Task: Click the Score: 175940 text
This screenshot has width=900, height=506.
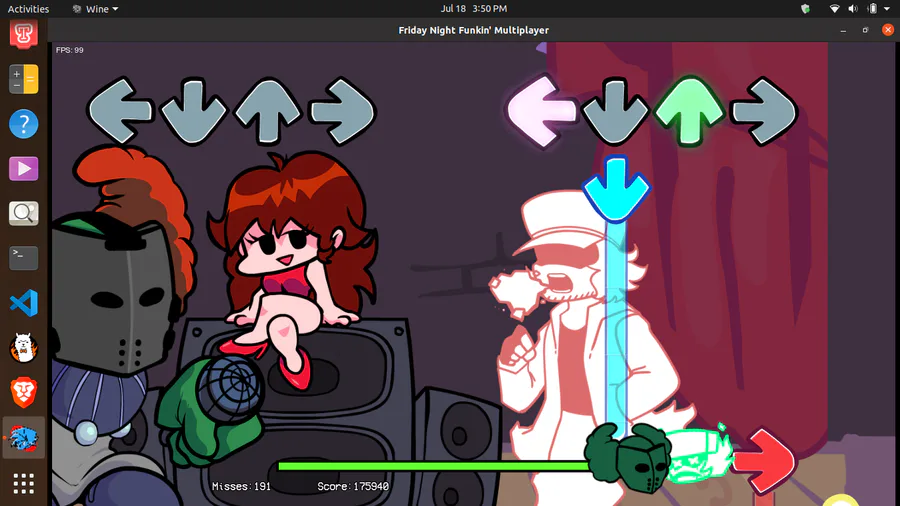Action: 353,486
